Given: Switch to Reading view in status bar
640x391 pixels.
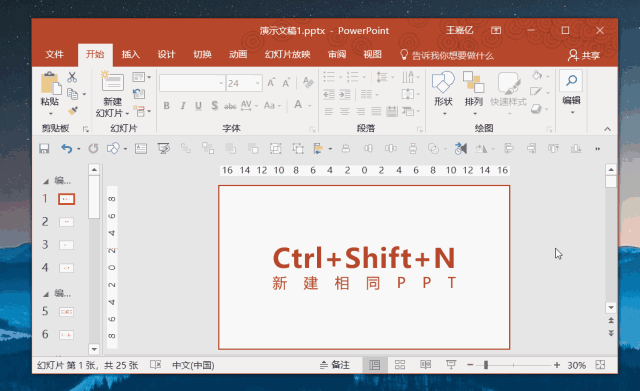Looking at the screenshot, I should click(426, 365).
